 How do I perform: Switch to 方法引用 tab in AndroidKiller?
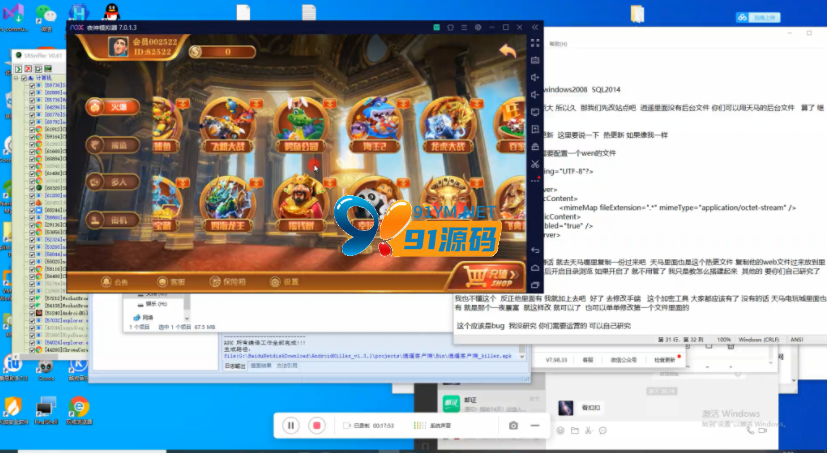(287, 366)
